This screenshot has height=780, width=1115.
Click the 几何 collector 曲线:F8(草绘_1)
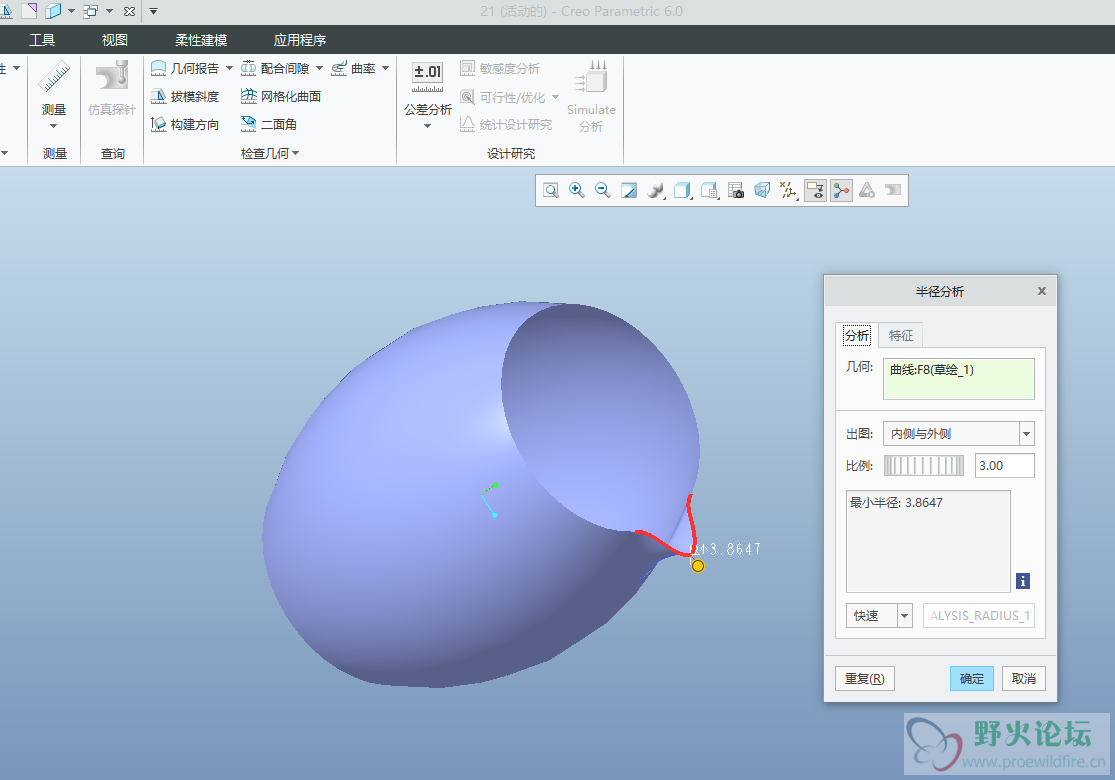coord(959,378)
